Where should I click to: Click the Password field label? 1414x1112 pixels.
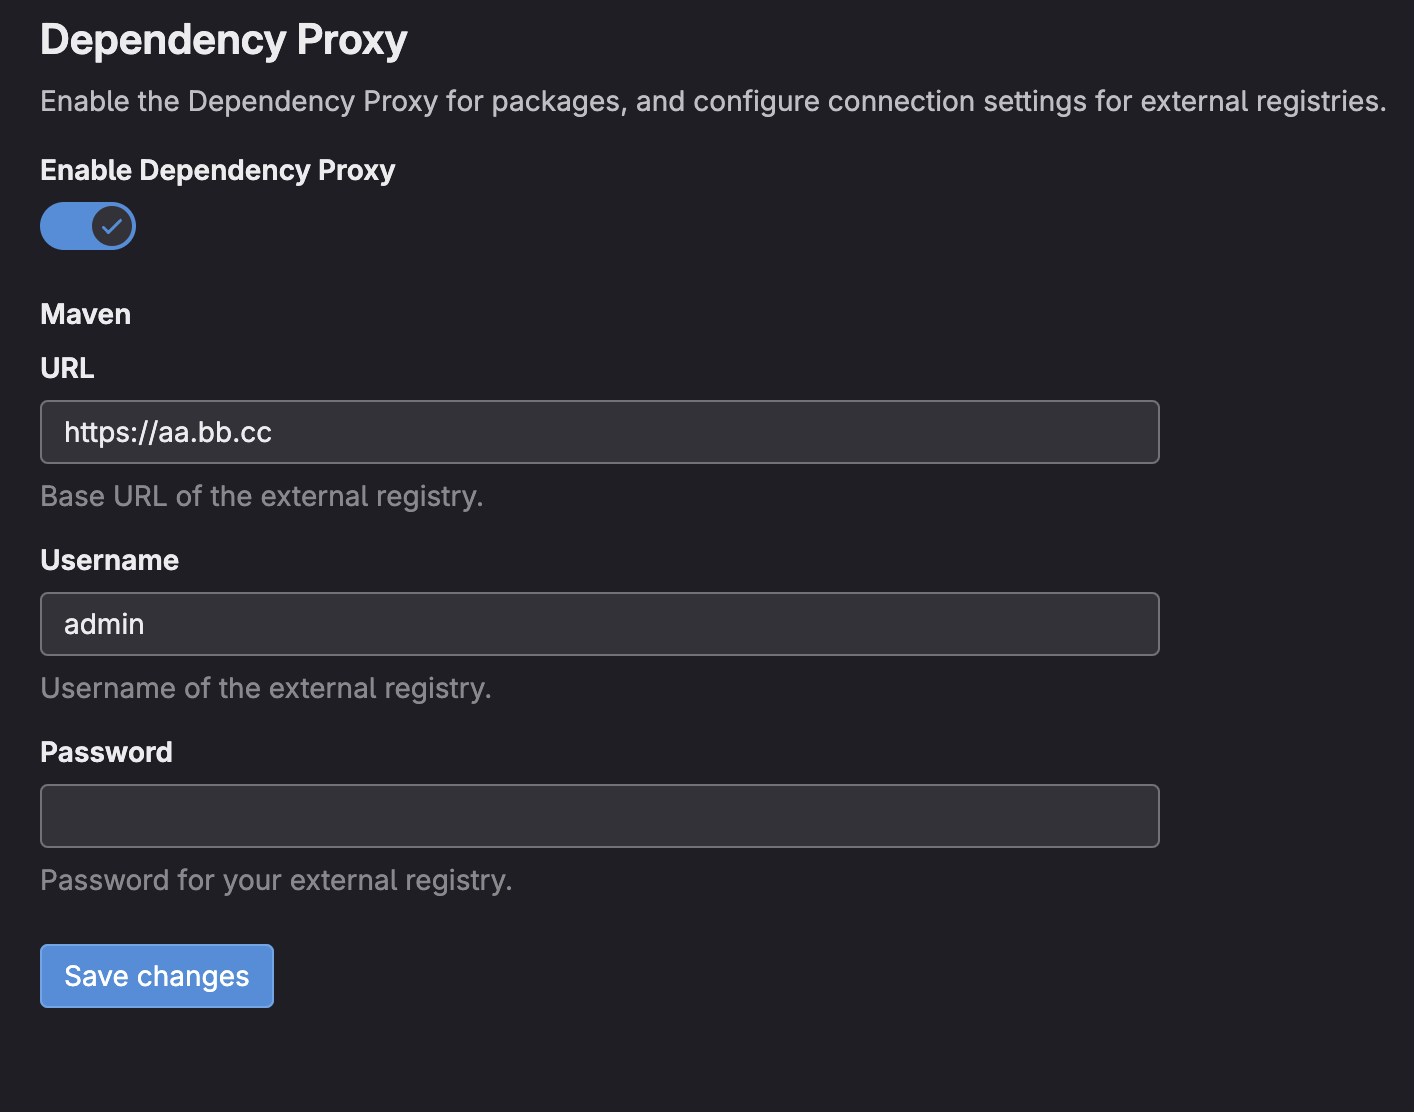click(x=107, y=752)
